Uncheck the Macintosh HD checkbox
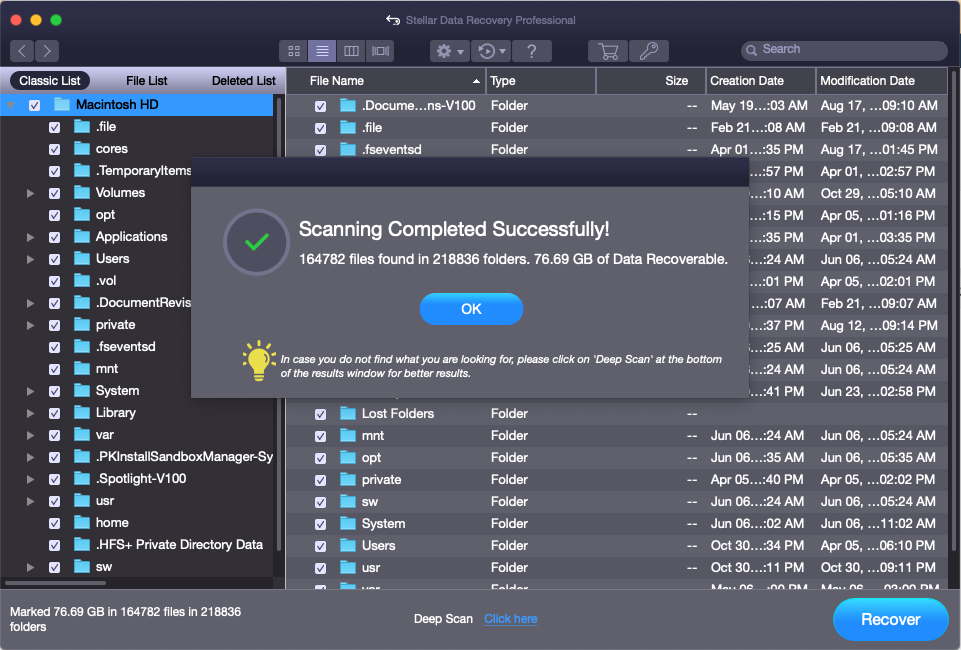The image size is (961, 650). (x=34, y=105)
